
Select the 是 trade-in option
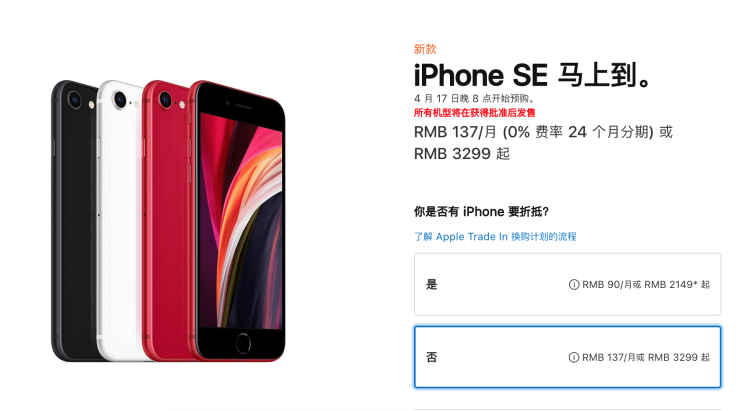(x=567, y=284)
